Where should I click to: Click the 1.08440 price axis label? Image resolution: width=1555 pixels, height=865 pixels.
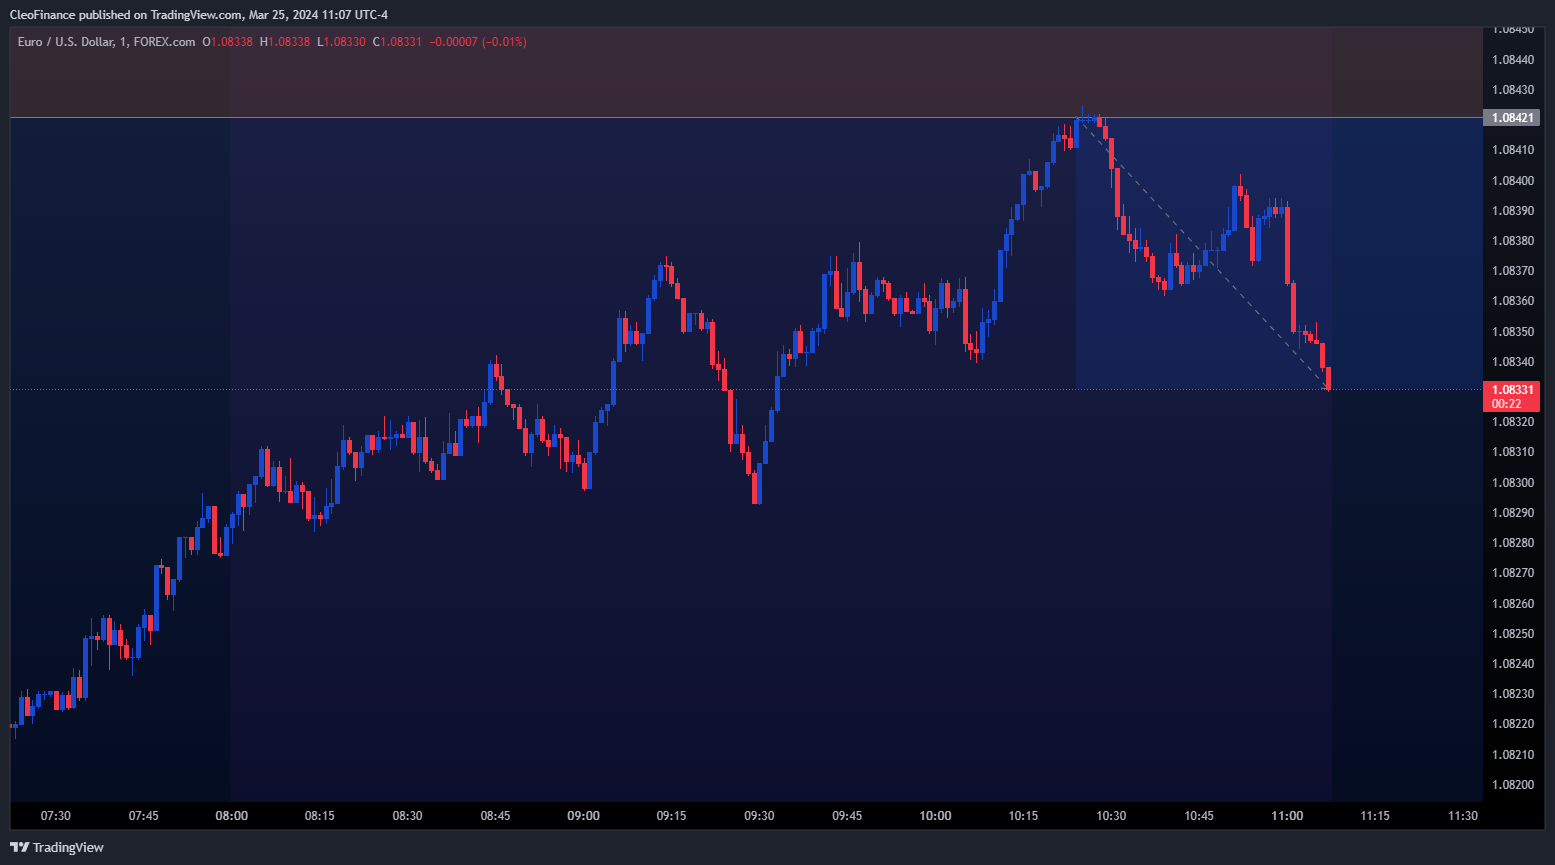click(1512, 60)
